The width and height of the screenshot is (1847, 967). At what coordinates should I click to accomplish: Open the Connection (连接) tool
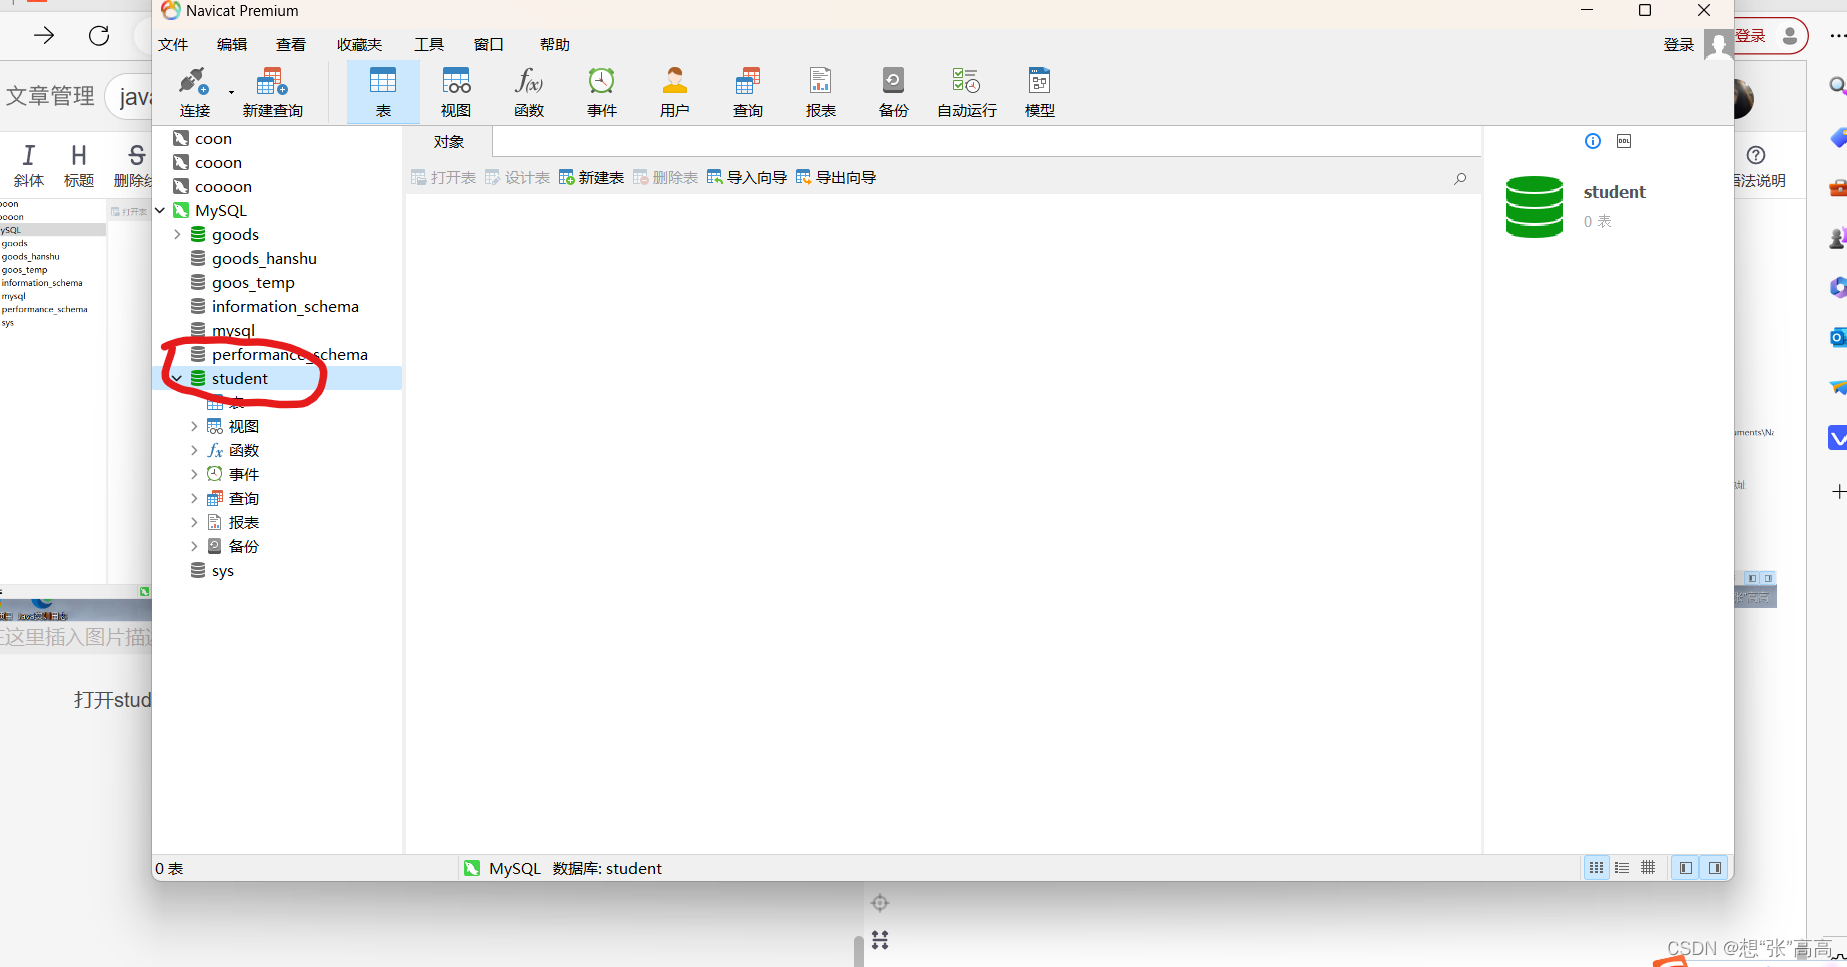[194, 92]
